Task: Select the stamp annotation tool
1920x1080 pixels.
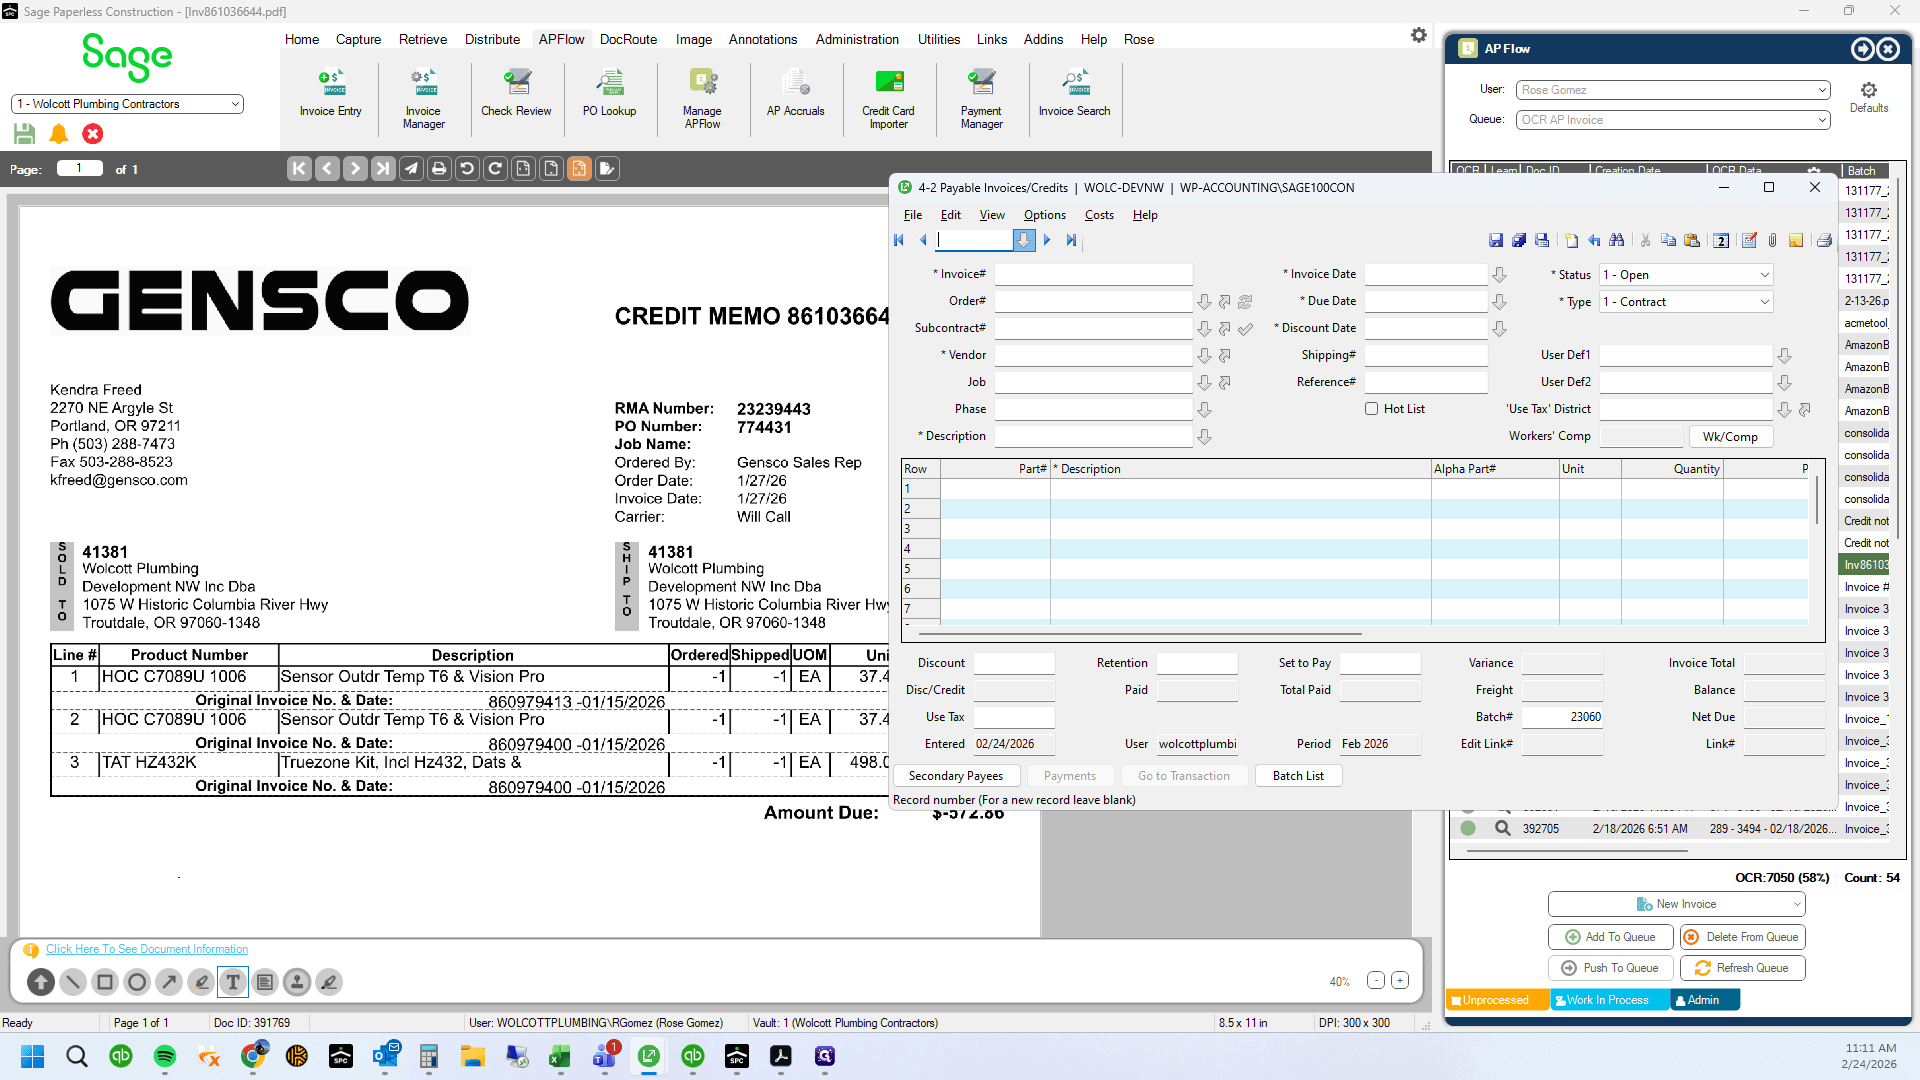Action: click(297, 982)
